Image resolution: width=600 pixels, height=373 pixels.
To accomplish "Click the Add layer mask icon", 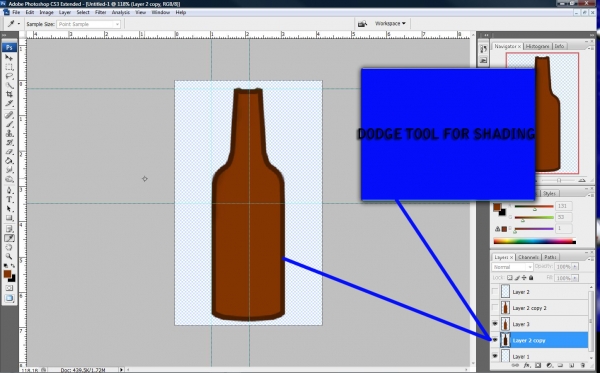I will [x=538, y=366].
